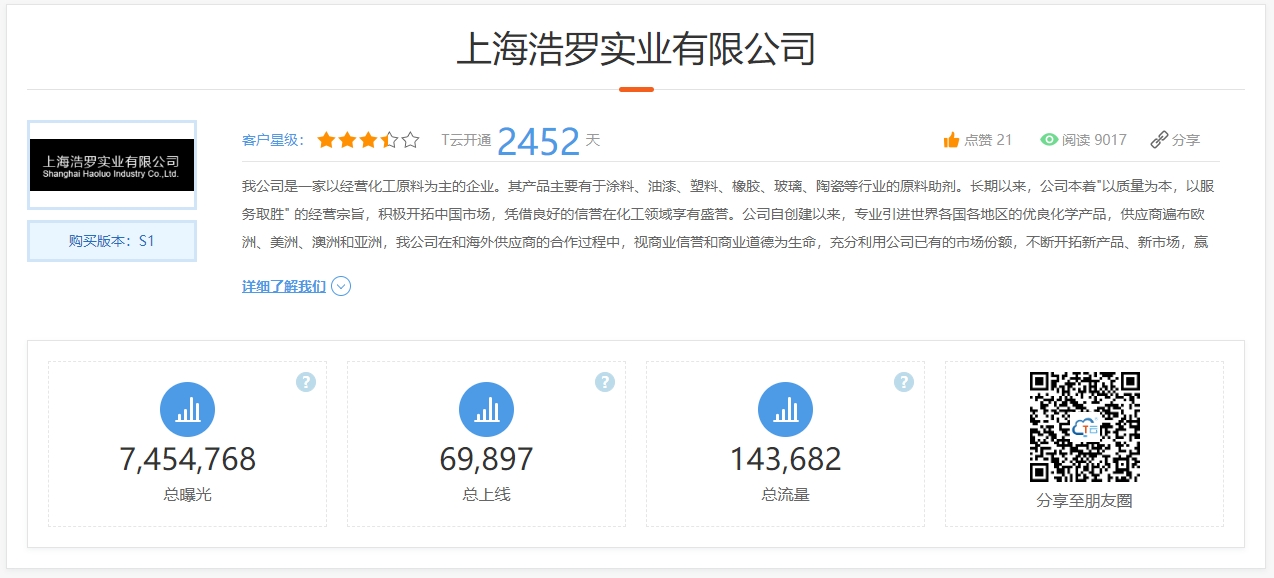Click the Shanghai Haoluo Industry company logo
This screenshot has width=1274, height=578.
point(112,165)
